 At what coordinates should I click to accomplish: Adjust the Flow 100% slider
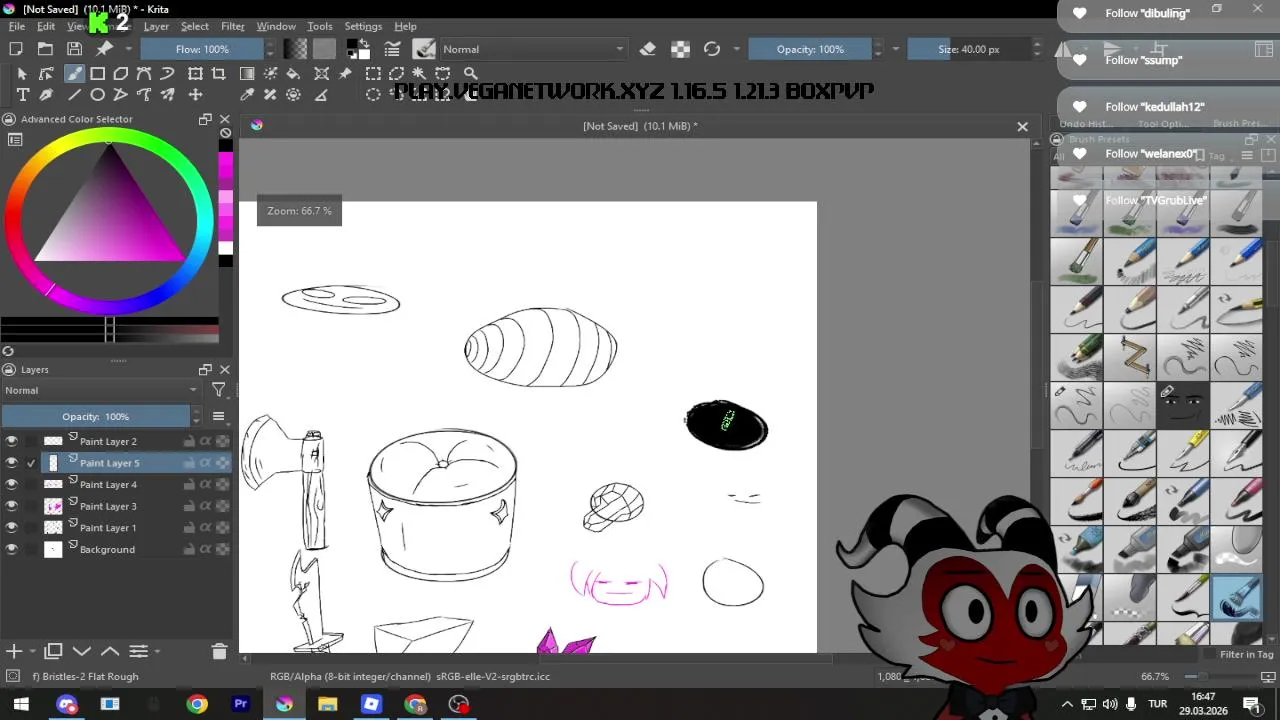(202, 49)
